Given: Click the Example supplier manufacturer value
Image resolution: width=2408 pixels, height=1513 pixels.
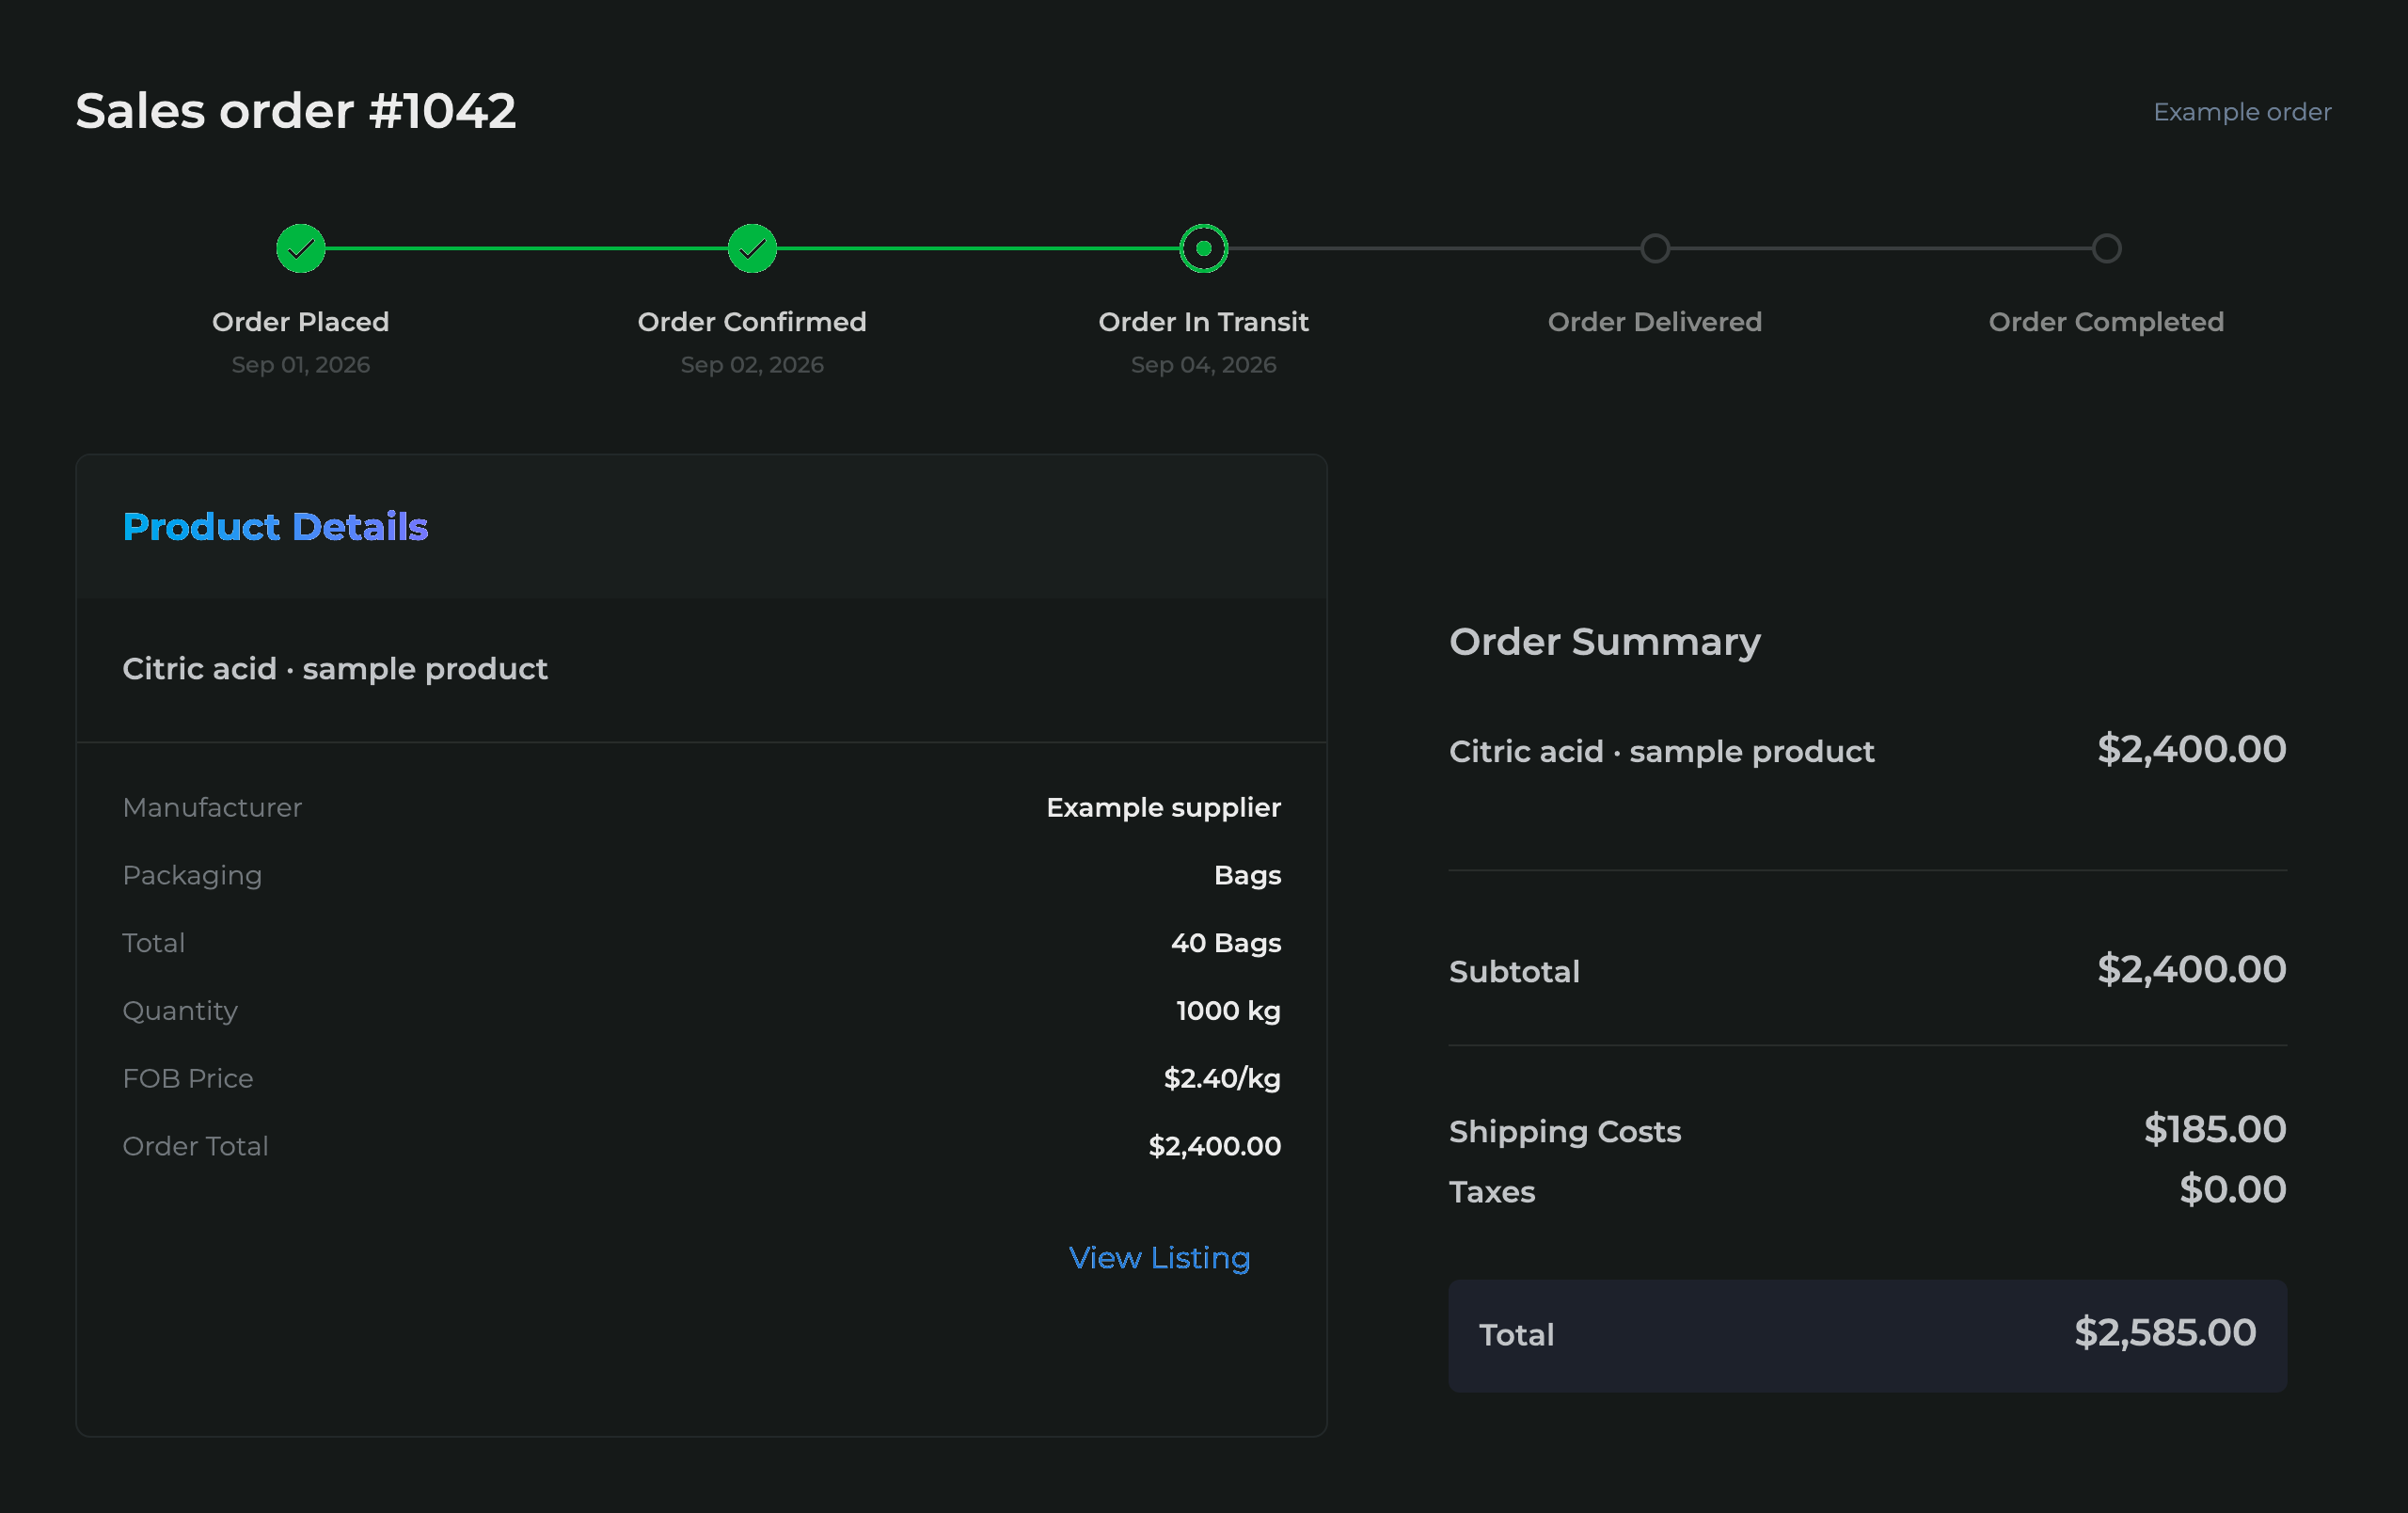Looking at the screenshot, I should click(1163, 807).
